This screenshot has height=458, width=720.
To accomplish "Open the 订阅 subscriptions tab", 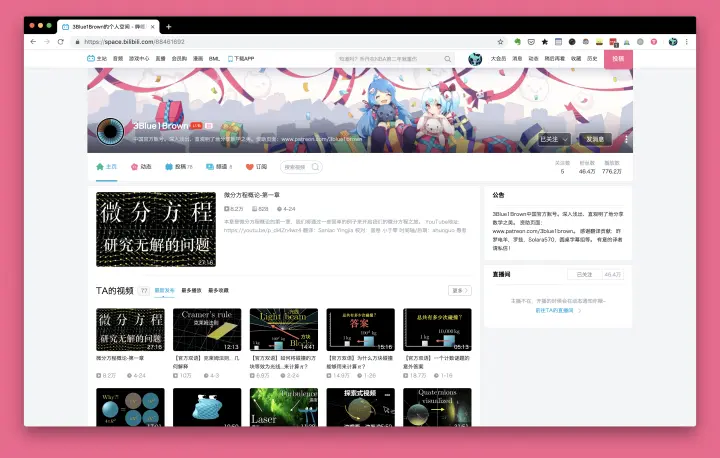I will pyautogui.click(x=256, y=167).
